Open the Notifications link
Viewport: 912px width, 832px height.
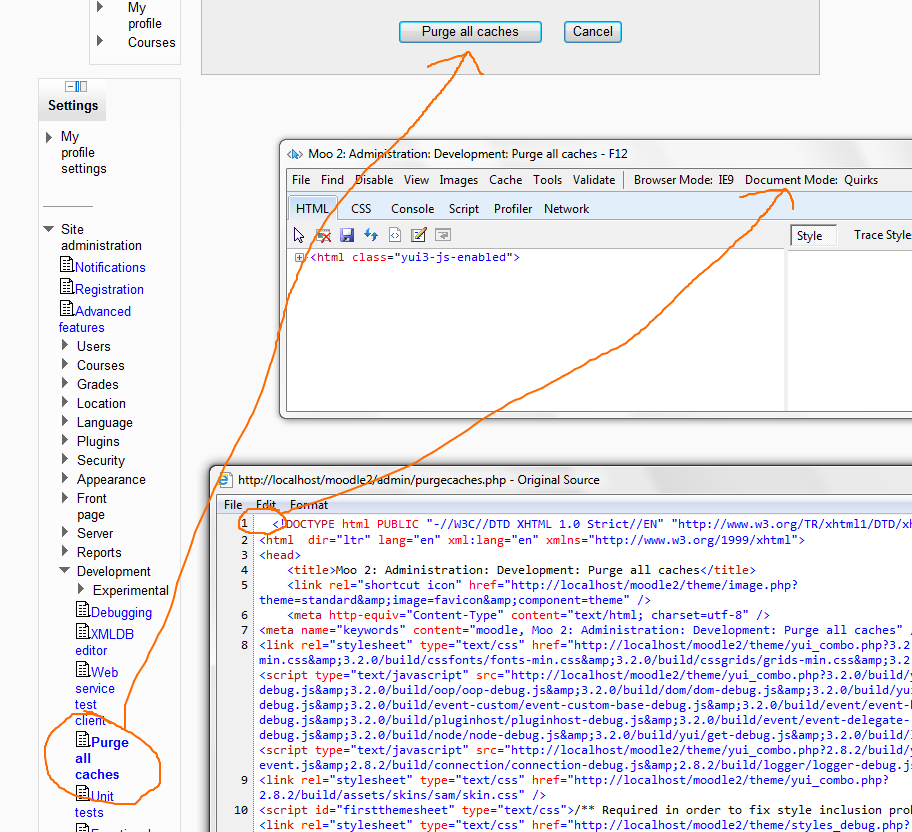tap(110, 268)
